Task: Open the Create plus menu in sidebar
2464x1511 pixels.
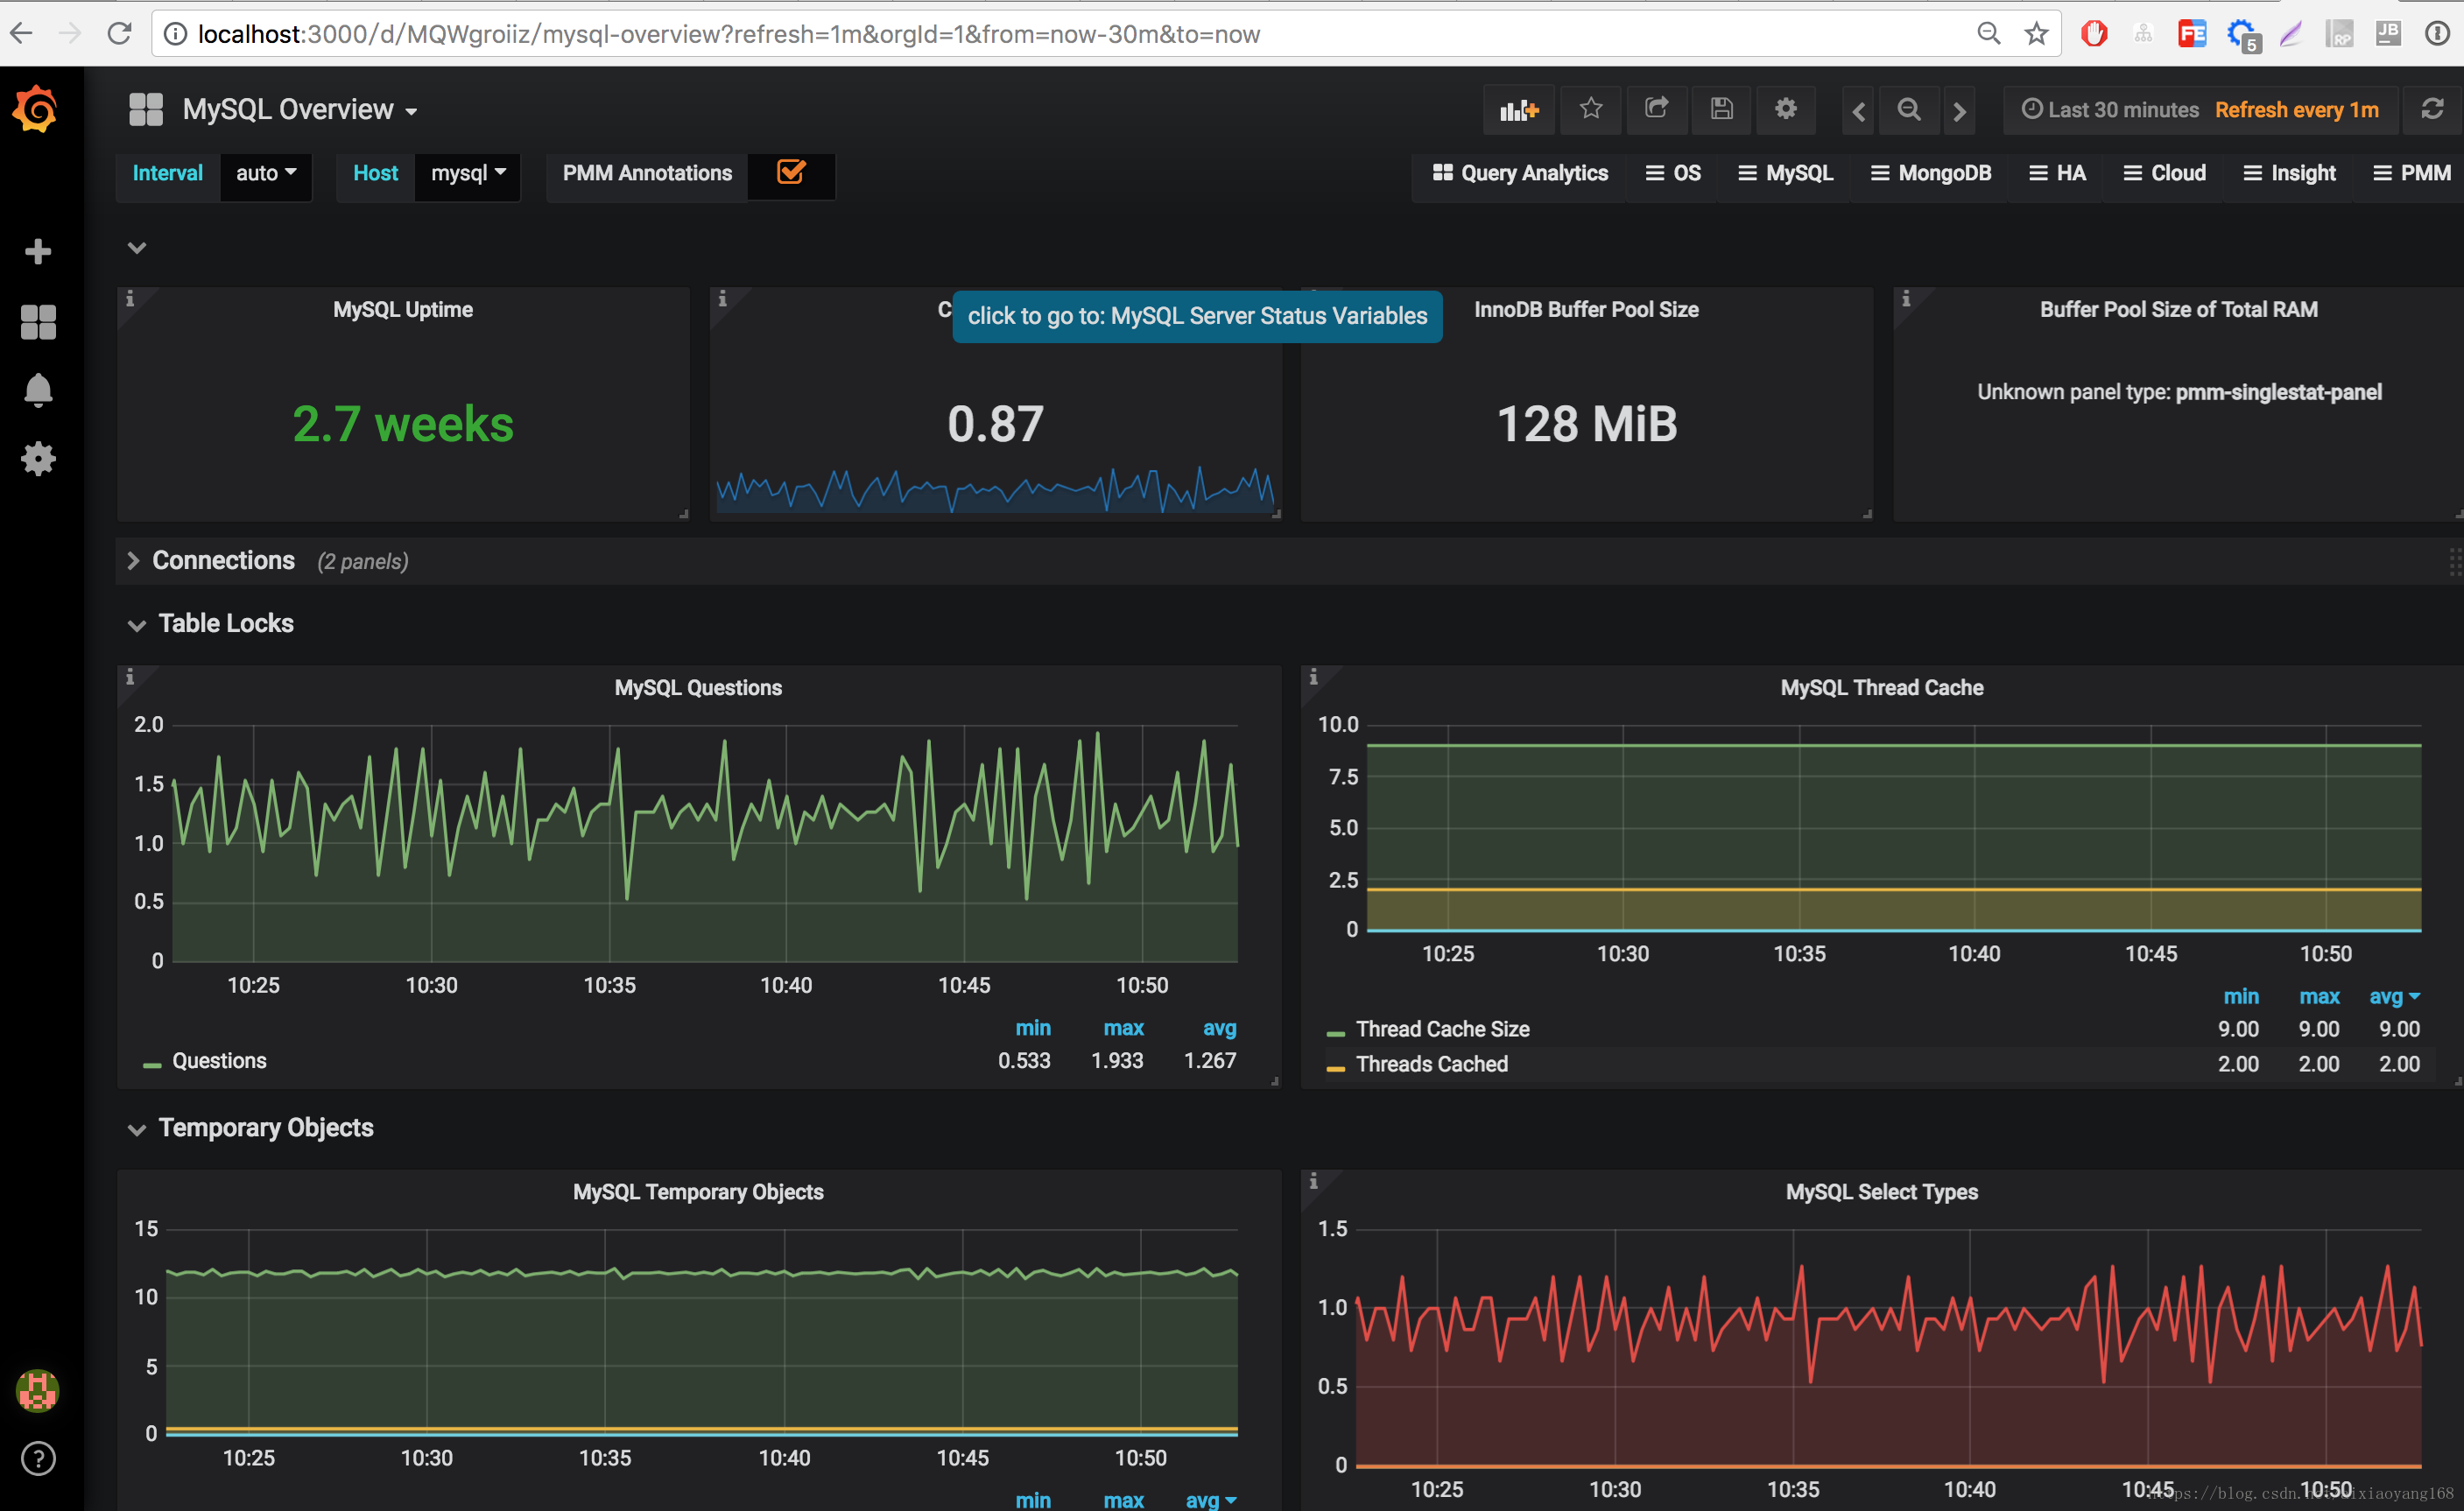Action: click(x=38, y=251)
